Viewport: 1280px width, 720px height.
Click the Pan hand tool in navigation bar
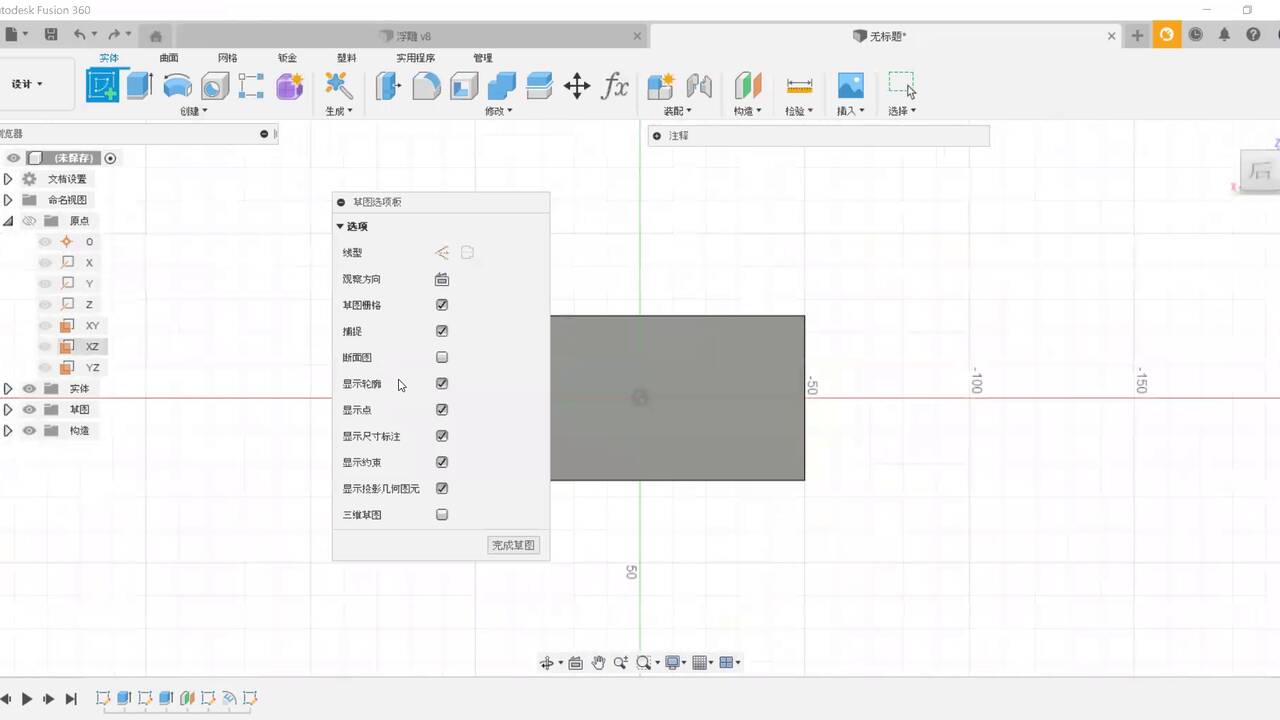(598, 662)
